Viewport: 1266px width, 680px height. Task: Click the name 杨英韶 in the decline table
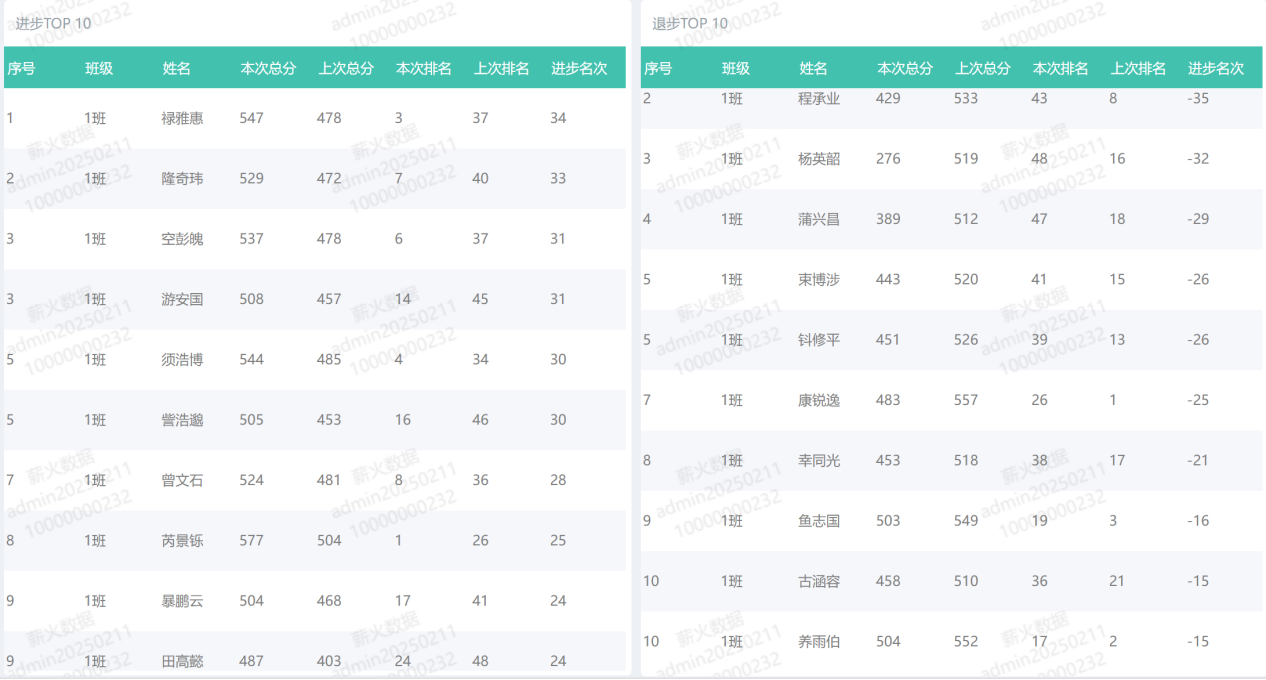(x=819, y=159)
